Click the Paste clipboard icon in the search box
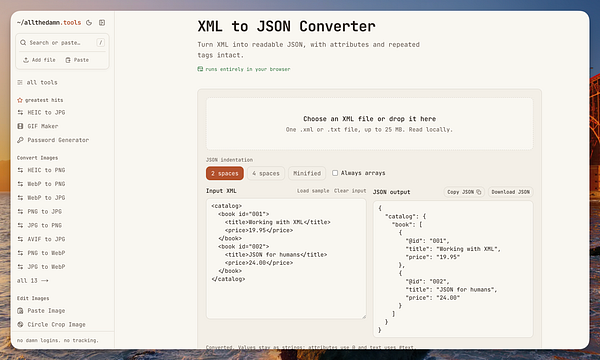The image size is (600, 360). (68, 60)
